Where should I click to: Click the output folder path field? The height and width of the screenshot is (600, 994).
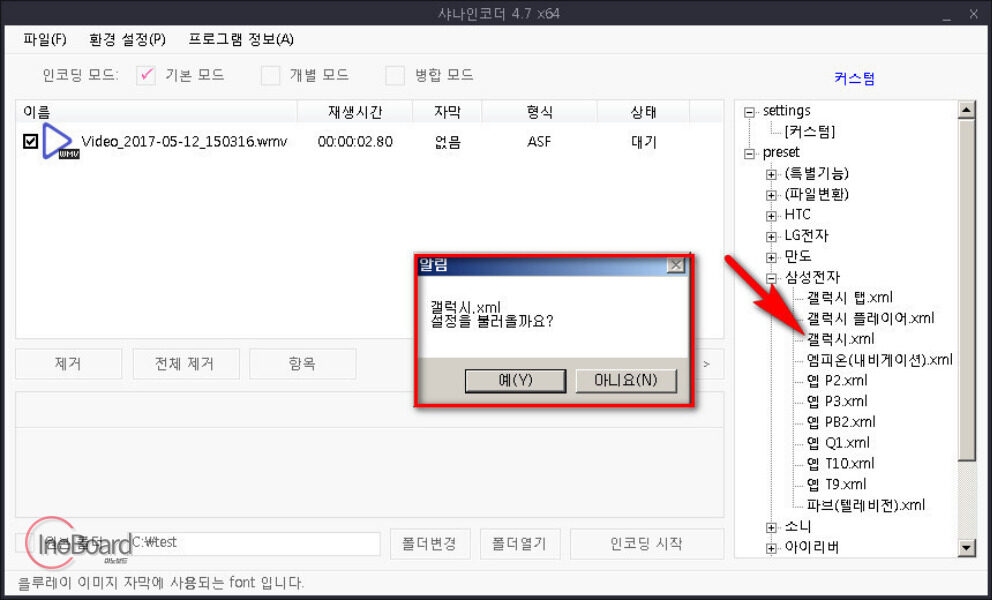click(x=254, y=544)
